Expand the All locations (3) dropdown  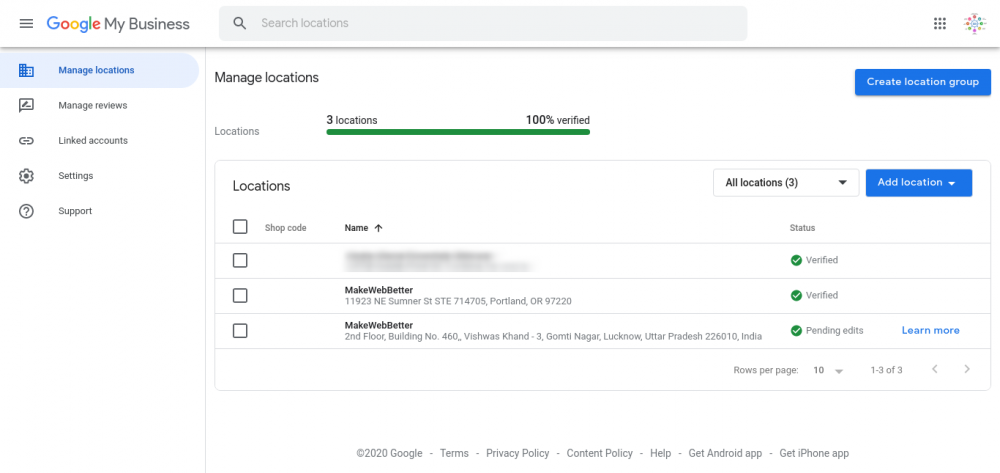(x=785, y=183)
